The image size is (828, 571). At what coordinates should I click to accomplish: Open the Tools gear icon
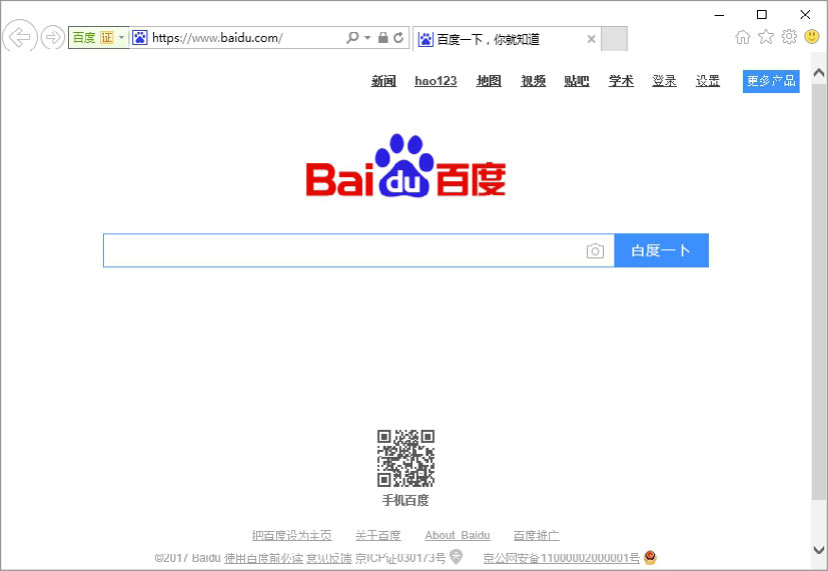(789, 36)
